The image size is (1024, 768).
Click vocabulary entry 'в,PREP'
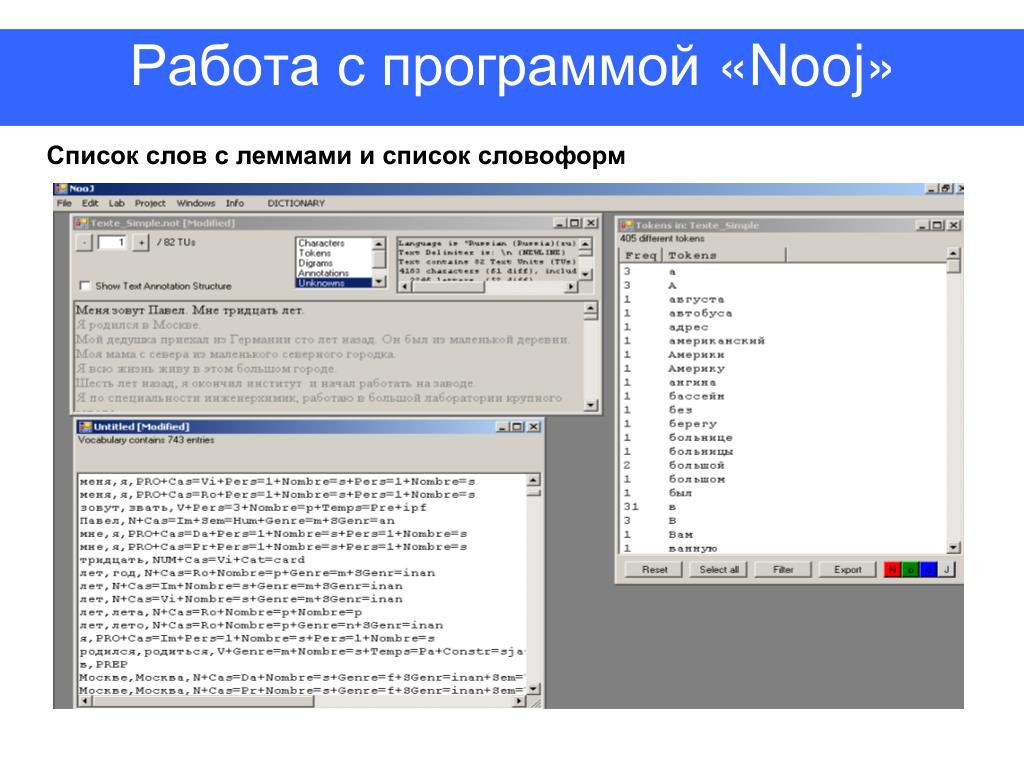coord(103,664)
